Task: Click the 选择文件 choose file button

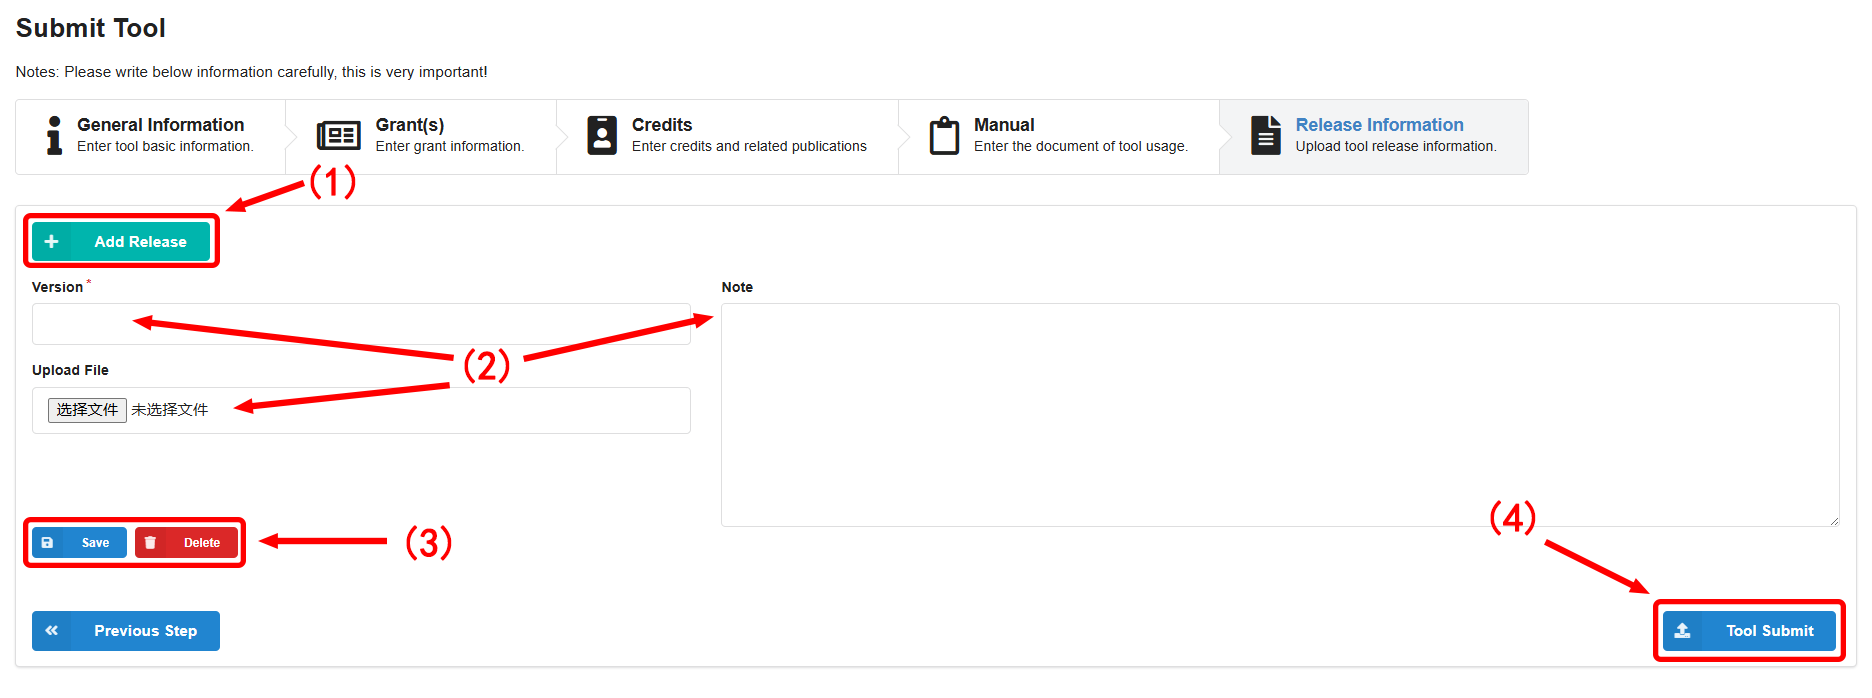Action: point(87,410)
